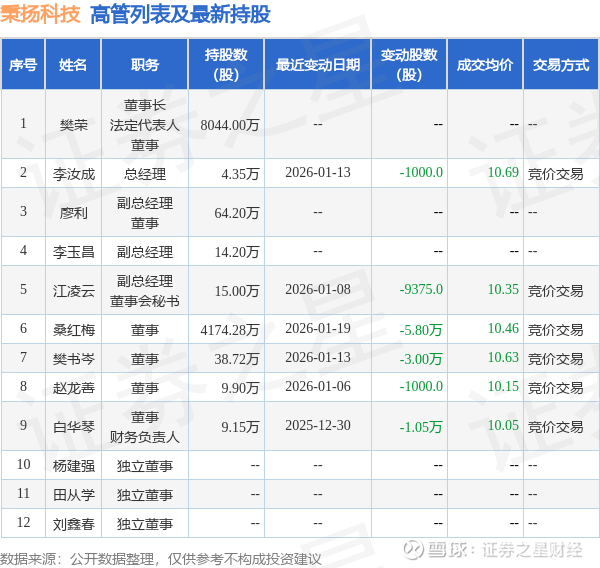This screenshot has height=568, width=600.
Task: Select the name 桑红梅 in the table
Action: tap(73, 328)
